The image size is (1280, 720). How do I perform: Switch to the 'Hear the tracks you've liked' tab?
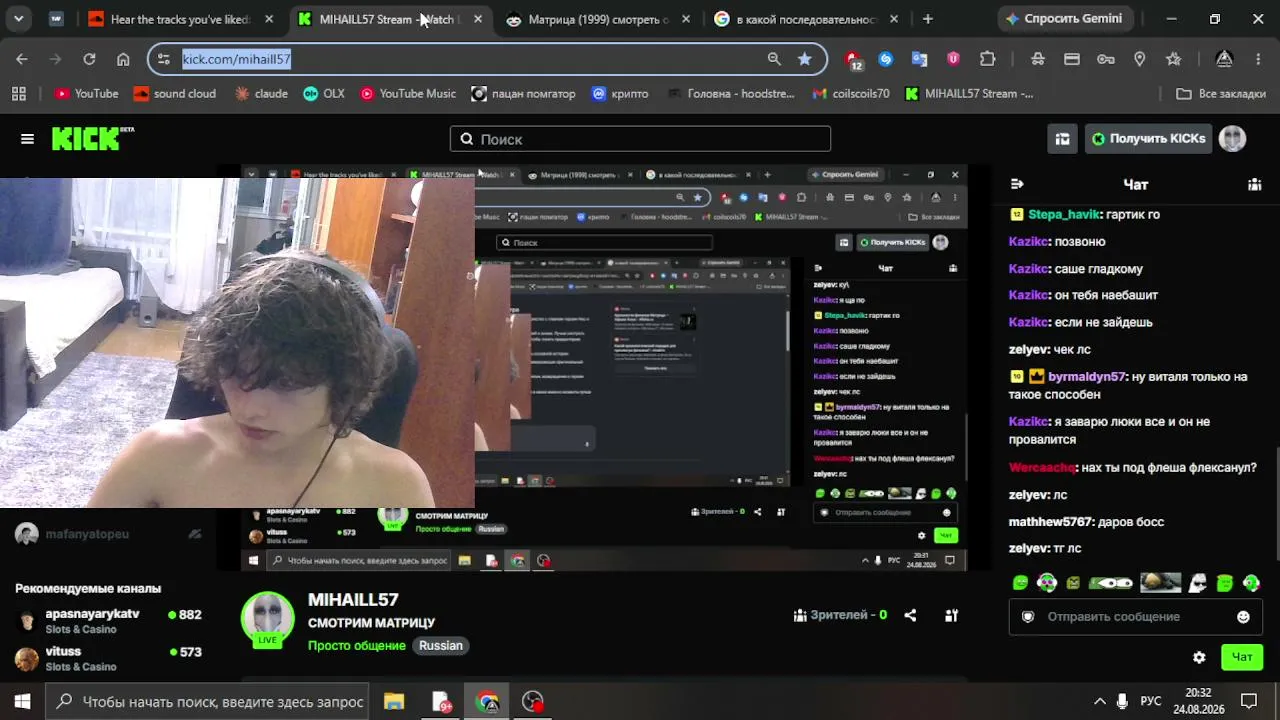(x=181, y=19)
